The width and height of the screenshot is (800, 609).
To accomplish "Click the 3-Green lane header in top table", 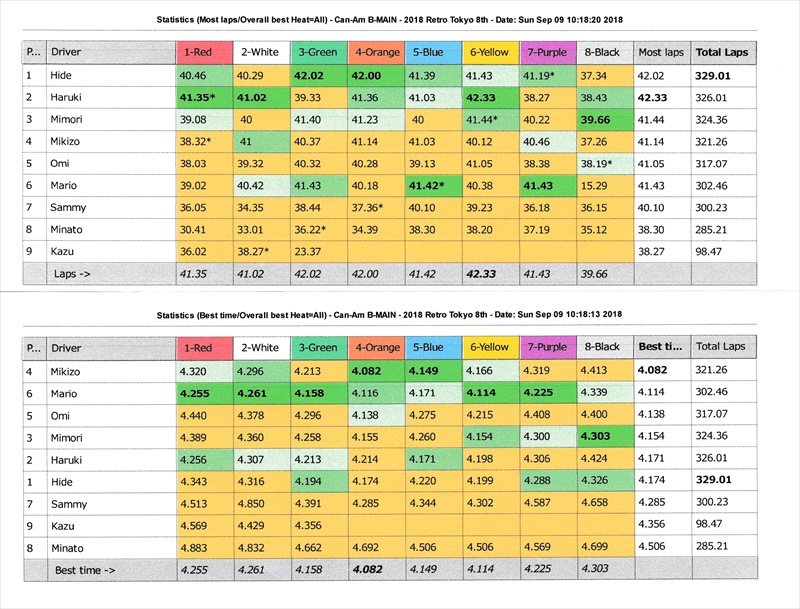I will tap(318, 52).
